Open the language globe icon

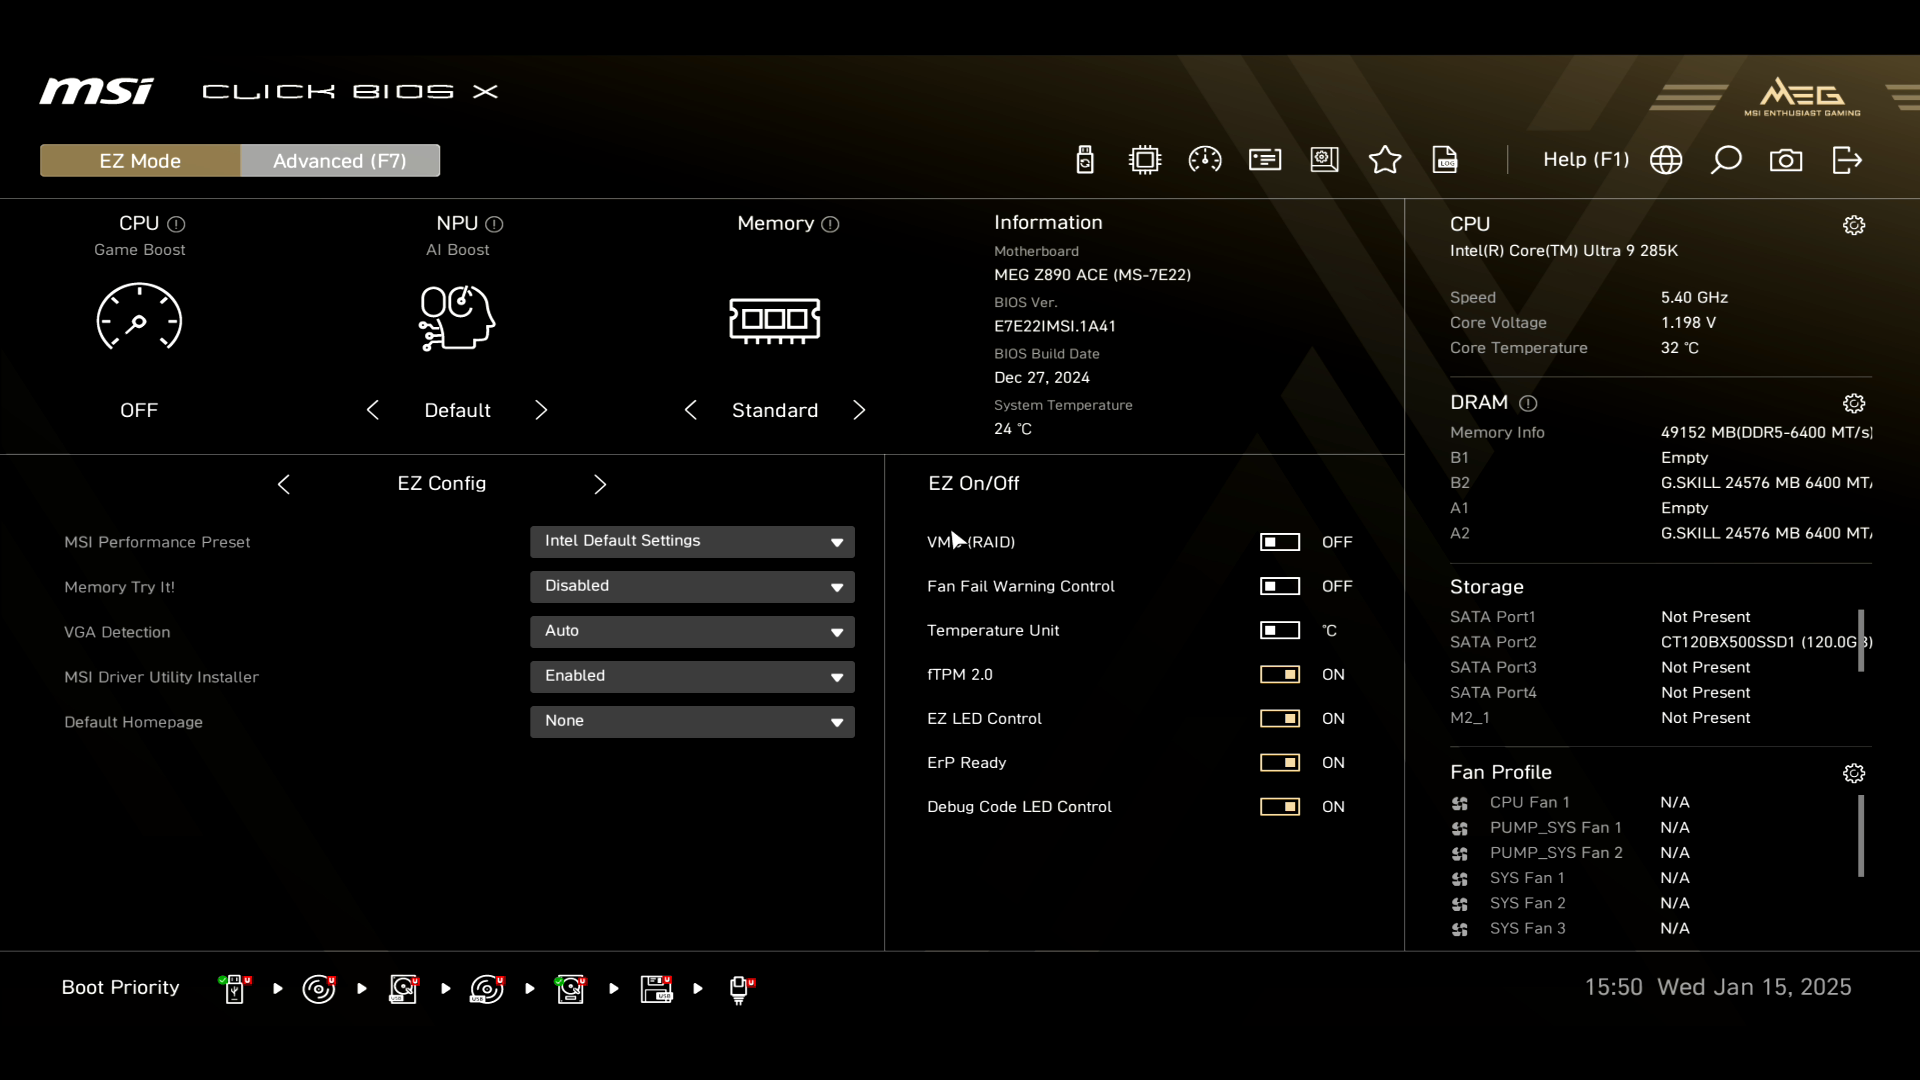[1666, 160]
